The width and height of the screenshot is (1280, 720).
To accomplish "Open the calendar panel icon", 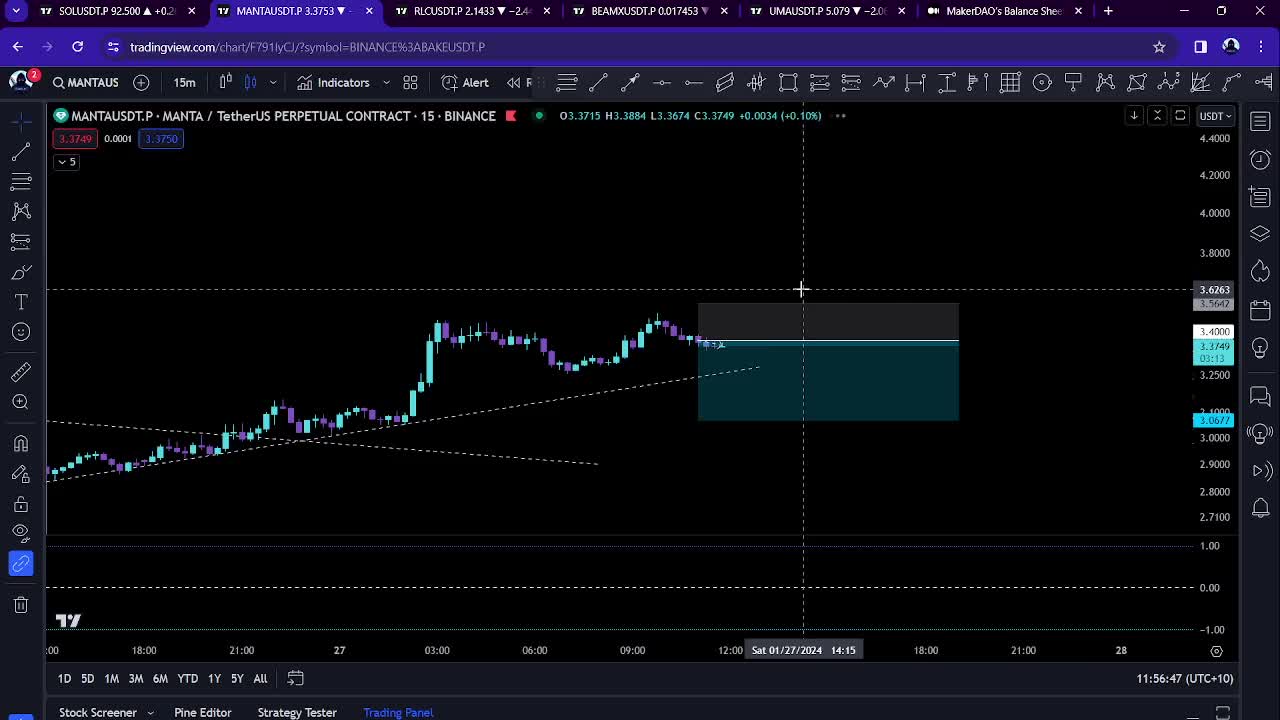I will [1260, 310].
